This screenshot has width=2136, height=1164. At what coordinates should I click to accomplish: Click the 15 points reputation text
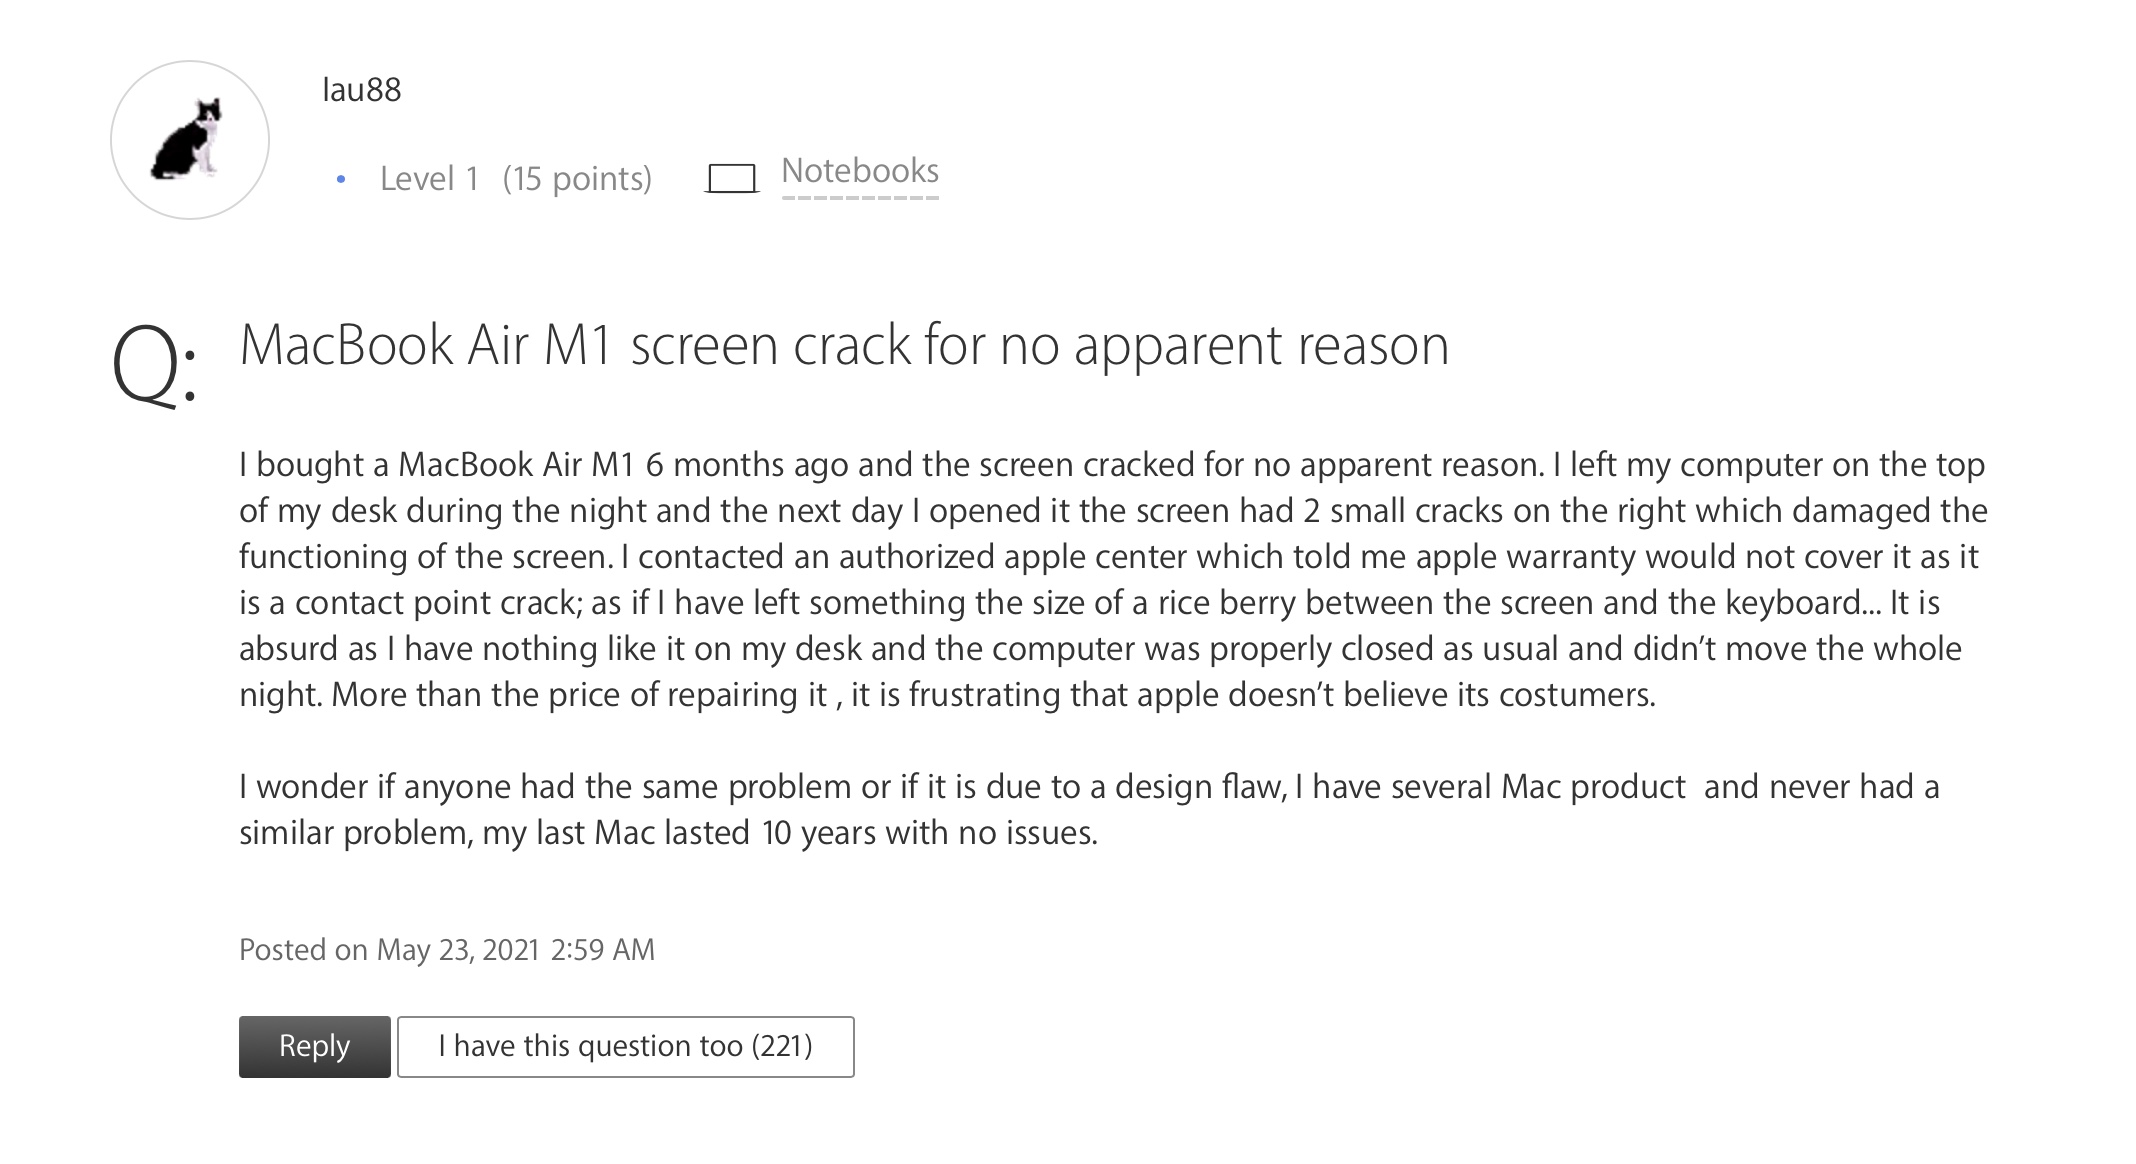(577, 179)
